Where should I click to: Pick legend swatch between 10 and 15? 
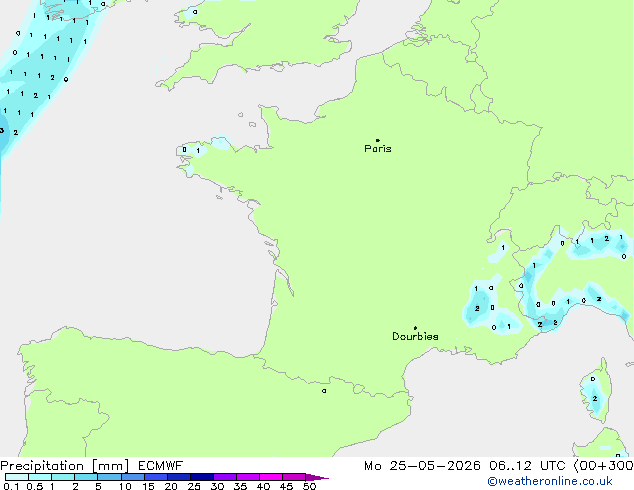(132, 477)
